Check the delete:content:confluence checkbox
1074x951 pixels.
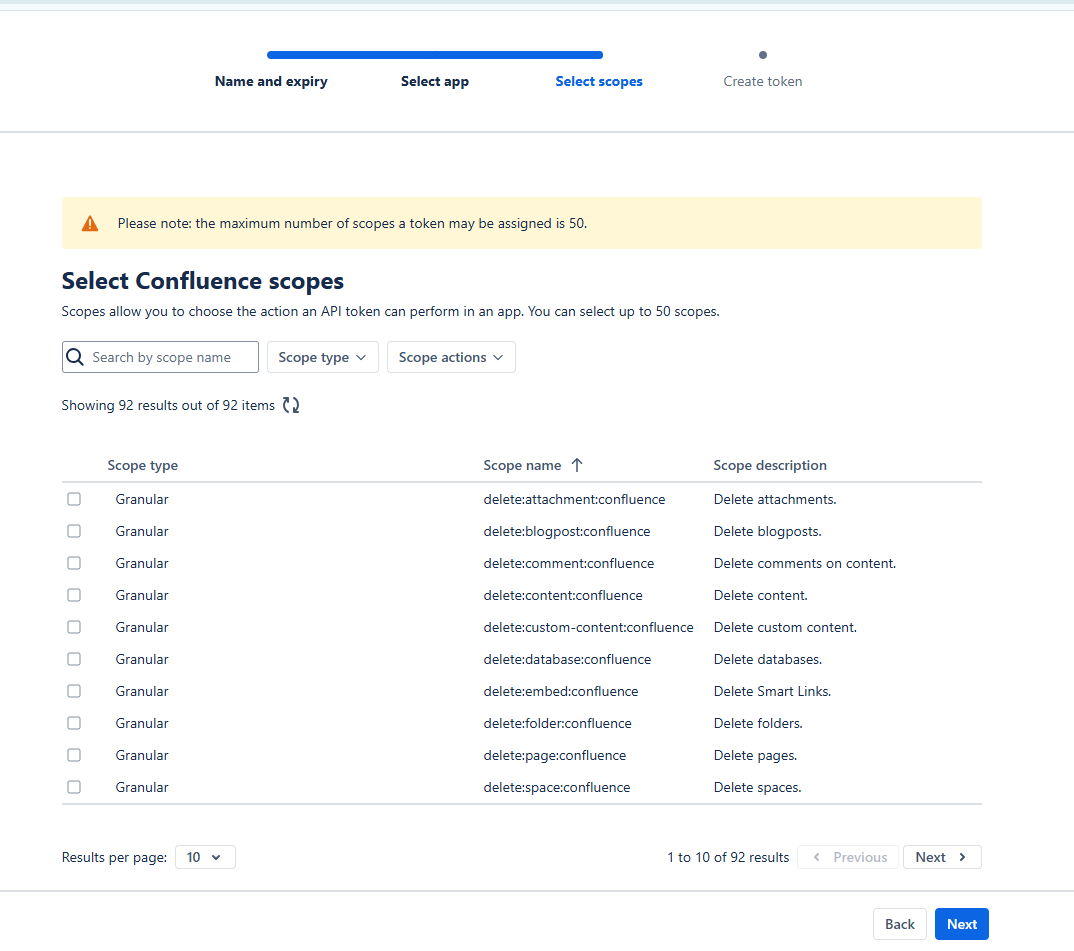click(74, 595)
